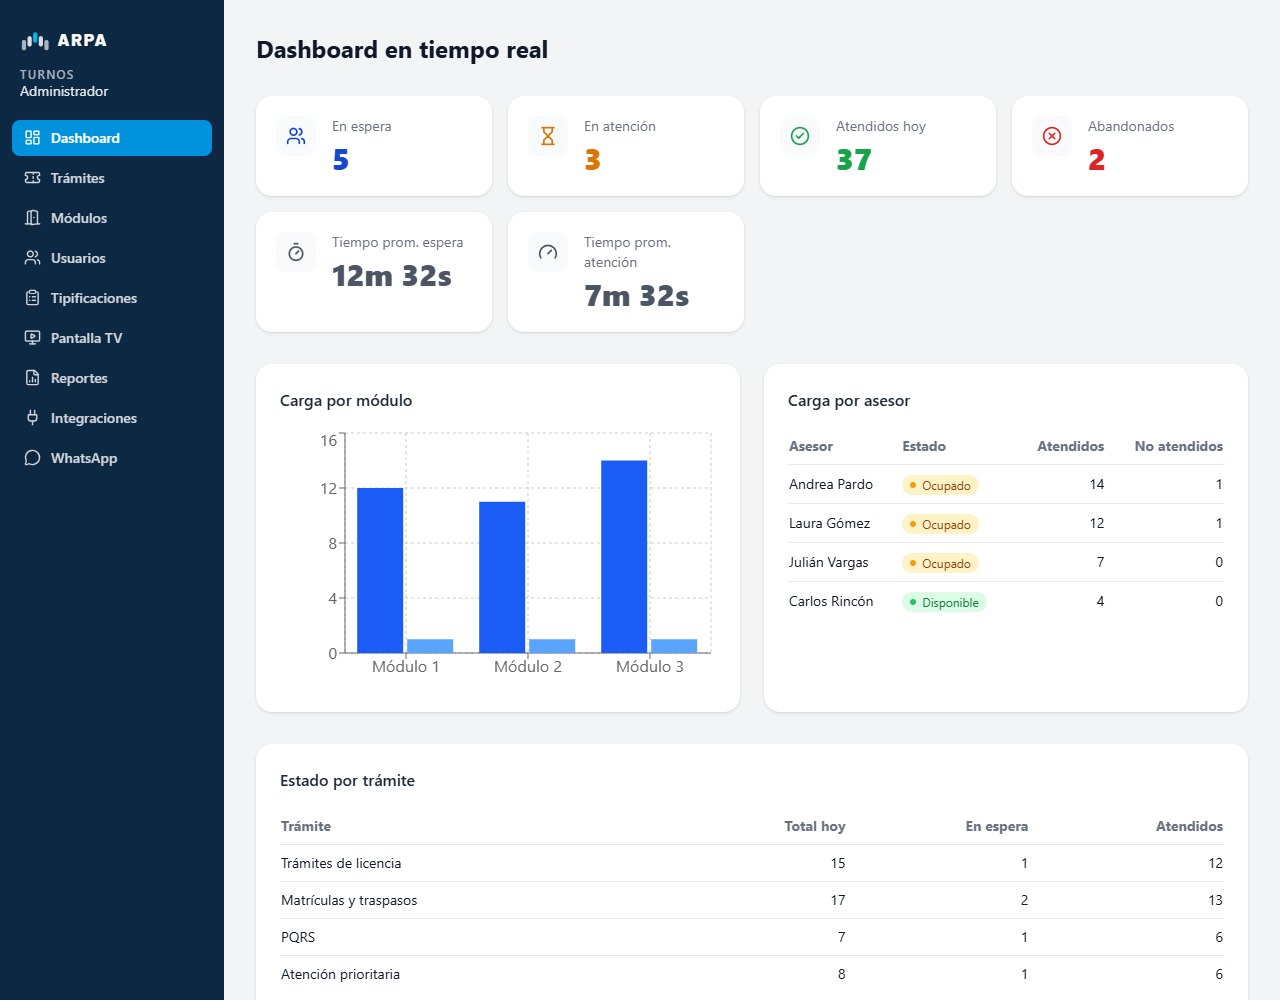Click Carlos Rincón's Disponible status badge
Image resolution: width=1280 pixels, height=1000 pixels.
(x=944, y=602)
